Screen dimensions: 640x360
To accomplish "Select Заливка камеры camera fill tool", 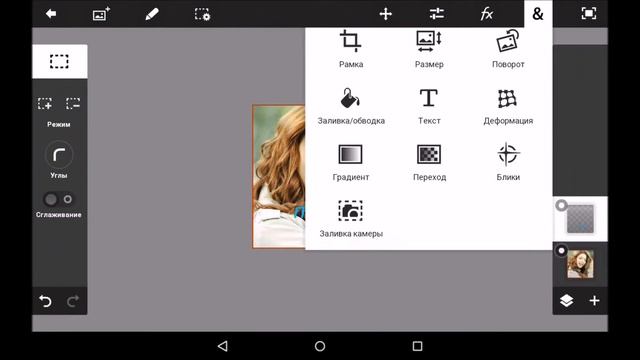I will click(351, 219).
